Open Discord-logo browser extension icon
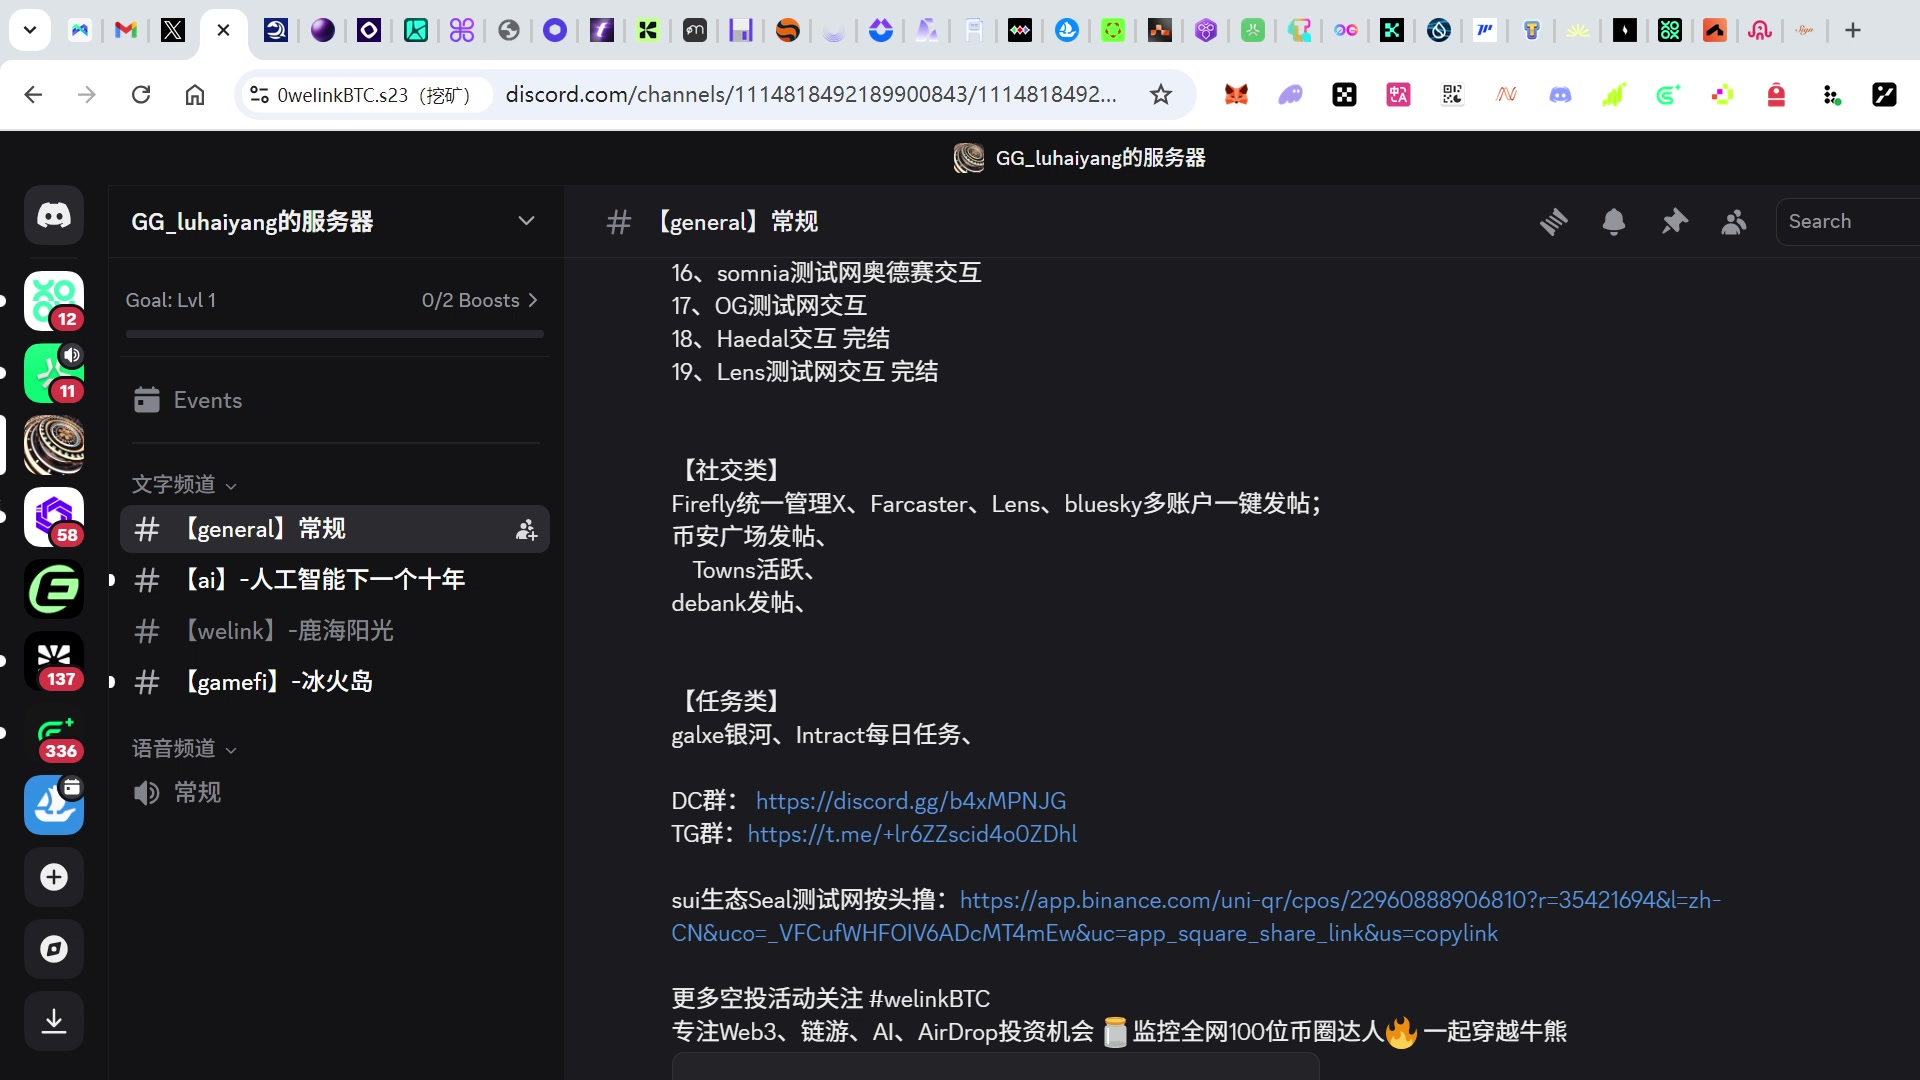Screen dimensions: 1920x1080 (1560, 95)
